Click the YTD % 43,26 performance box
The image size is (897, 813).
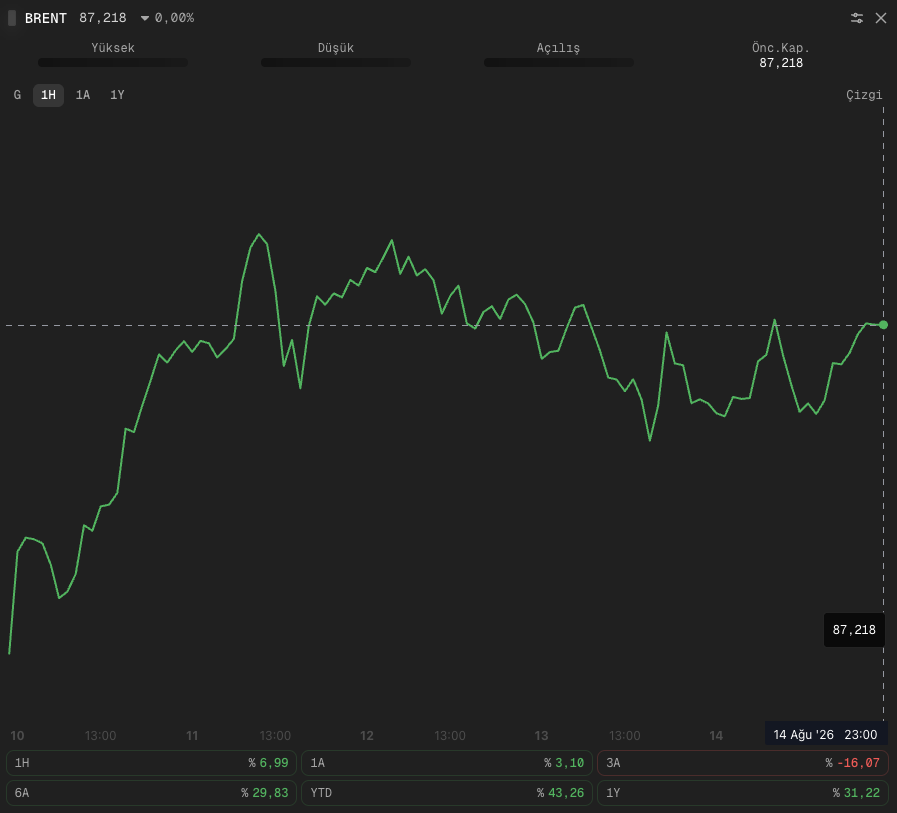tap(447, 793)
